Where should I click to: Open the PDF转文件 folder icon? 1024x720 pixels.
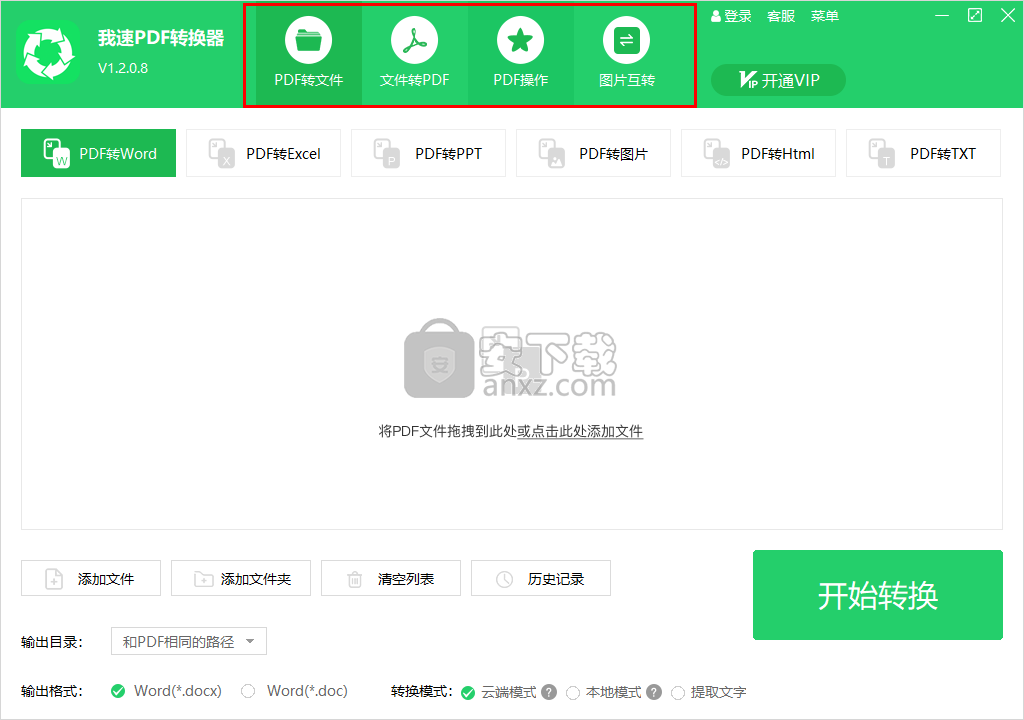308,41
